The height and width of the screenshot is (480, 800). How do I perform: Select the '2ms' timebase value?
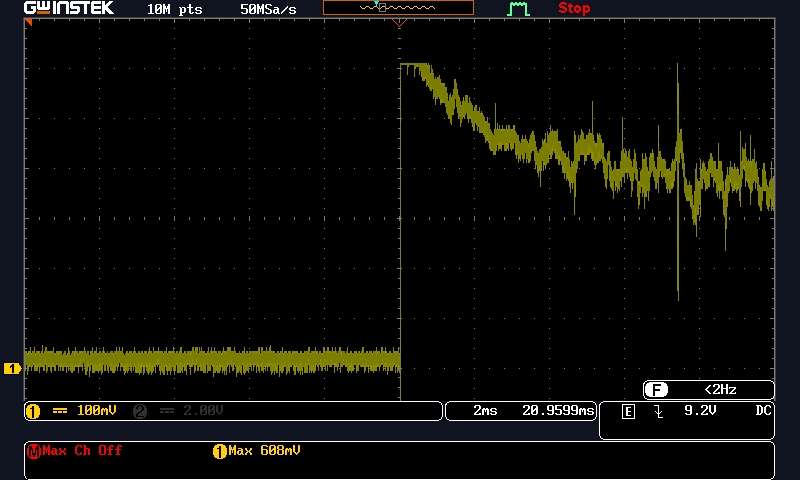(485, 410)
